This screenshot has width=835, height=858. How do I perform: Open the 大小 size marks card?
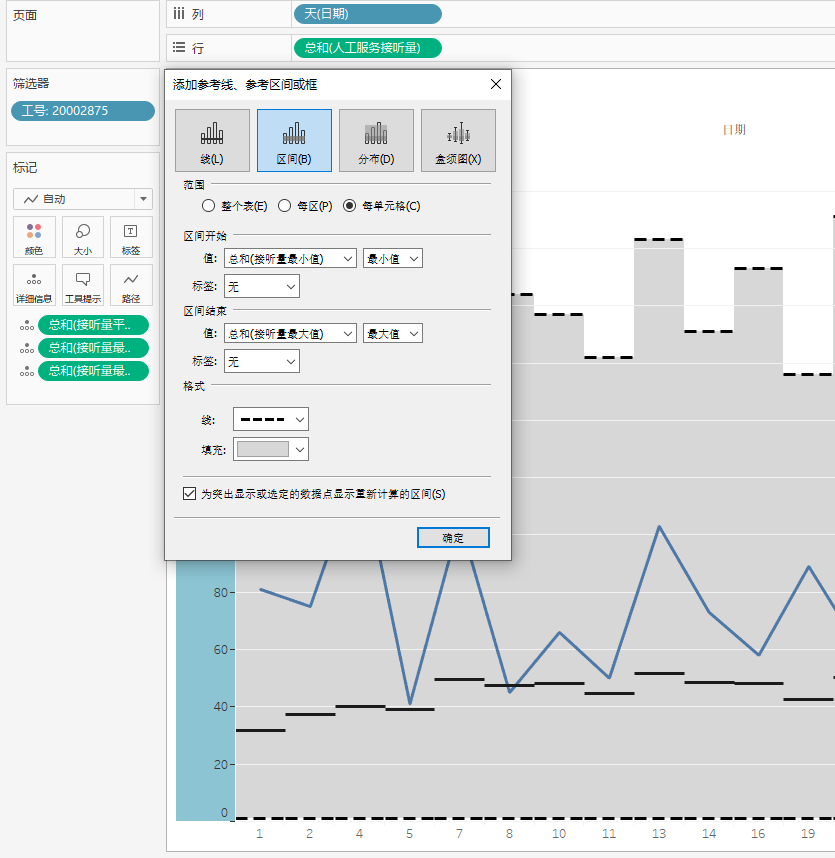point(83,237)
